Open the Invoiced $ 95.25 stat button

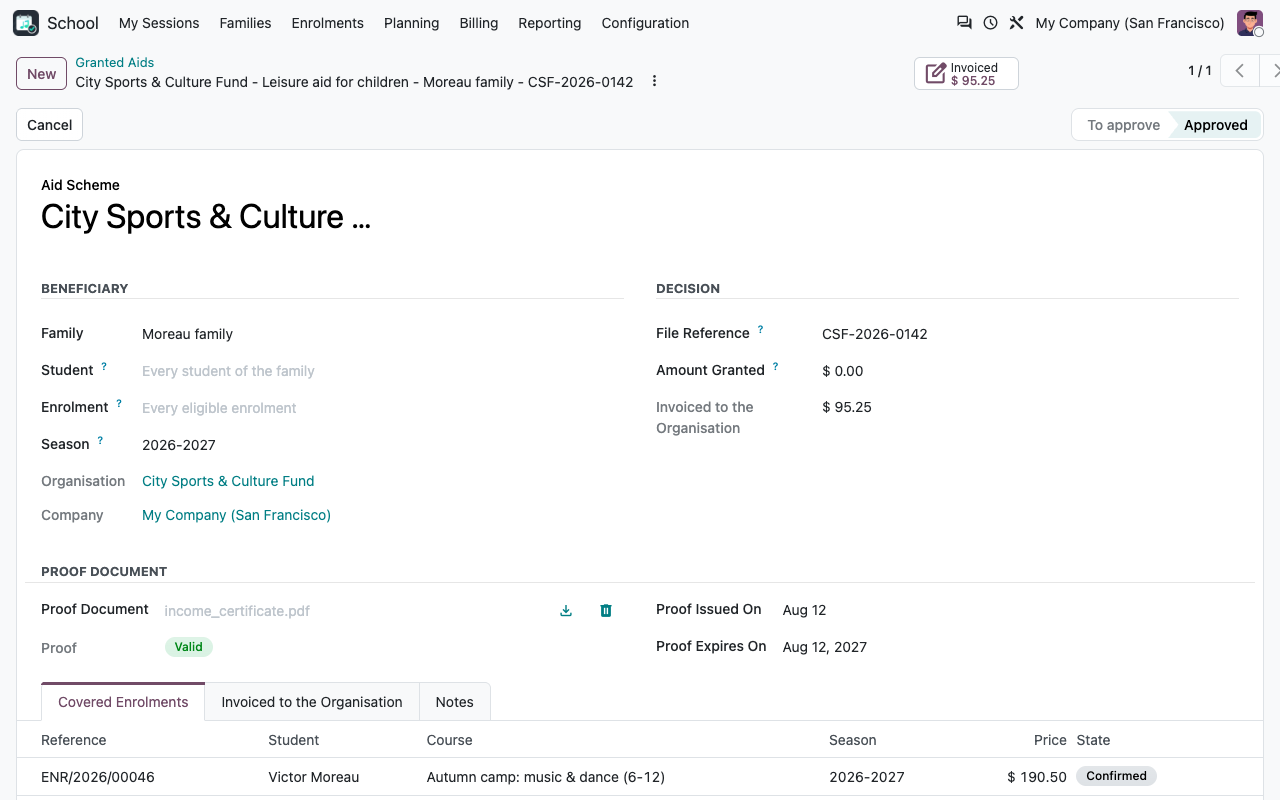pyautogui.click(x=966, y=74)
